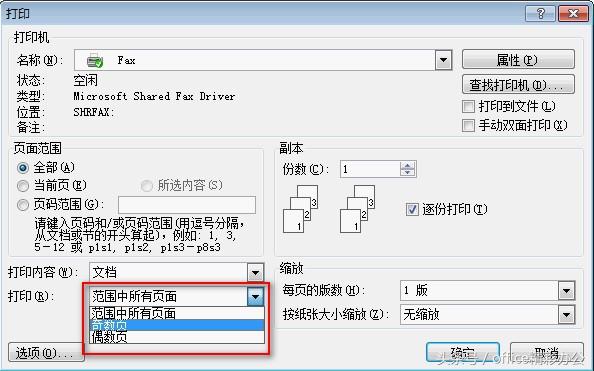Open the 打印内容 dropdown arrow

pyautogui.click(x=255, y=272)
